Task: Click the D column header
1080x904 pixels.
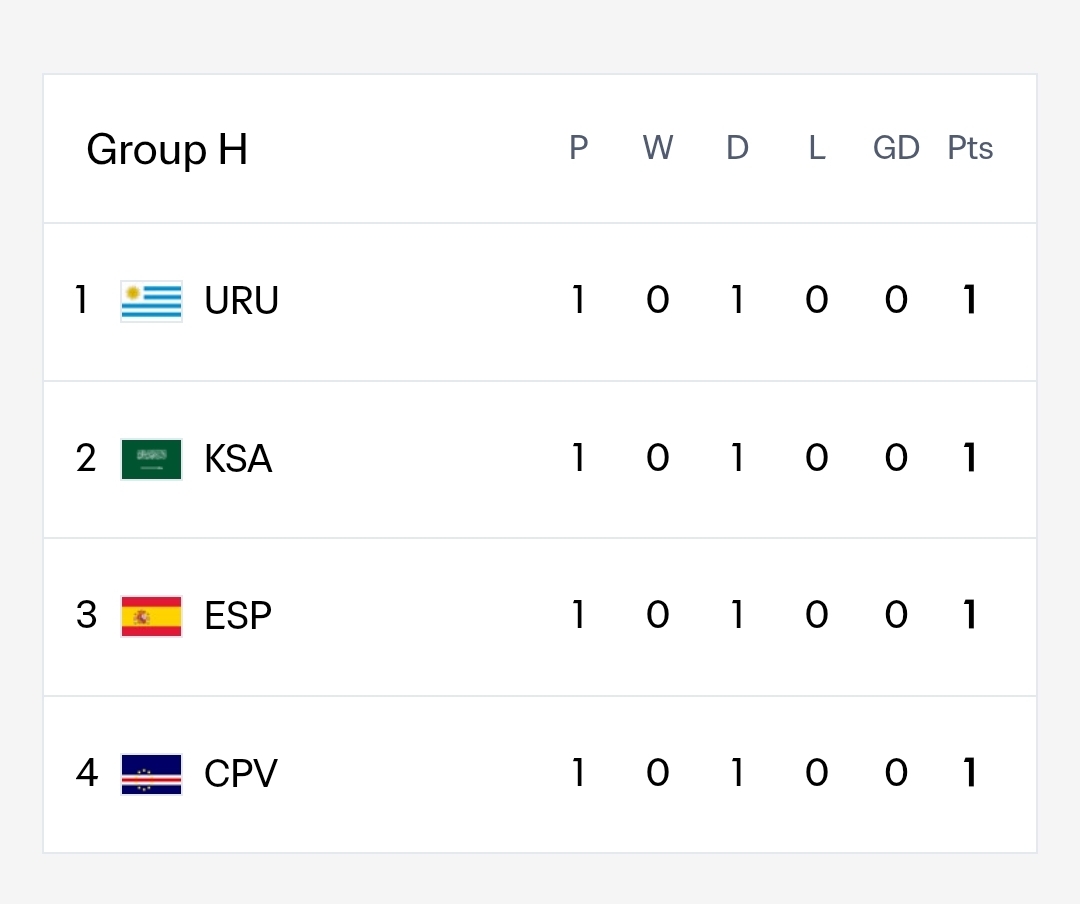Action: pos(737,147)
